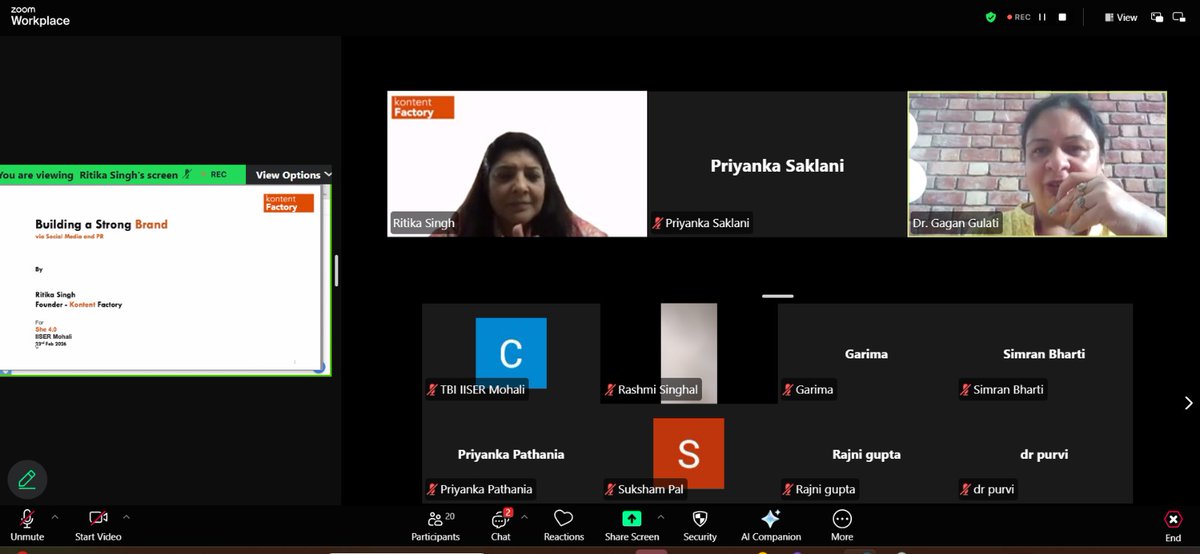Open View Options dropdown on shared screen

click(x=289, y=175)
